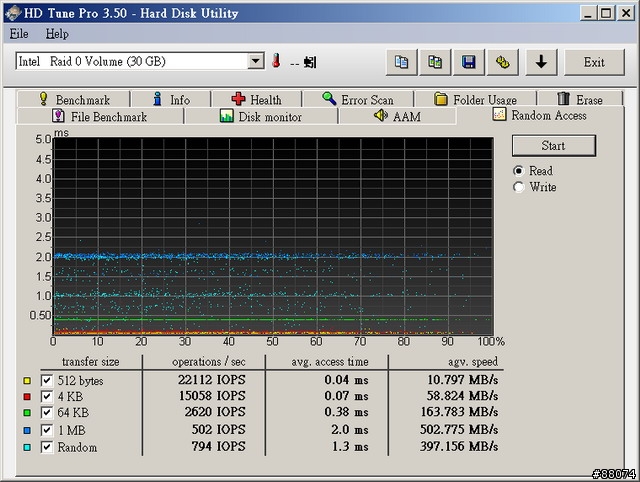Click the save floppy disk icon

tap(469, 62)
